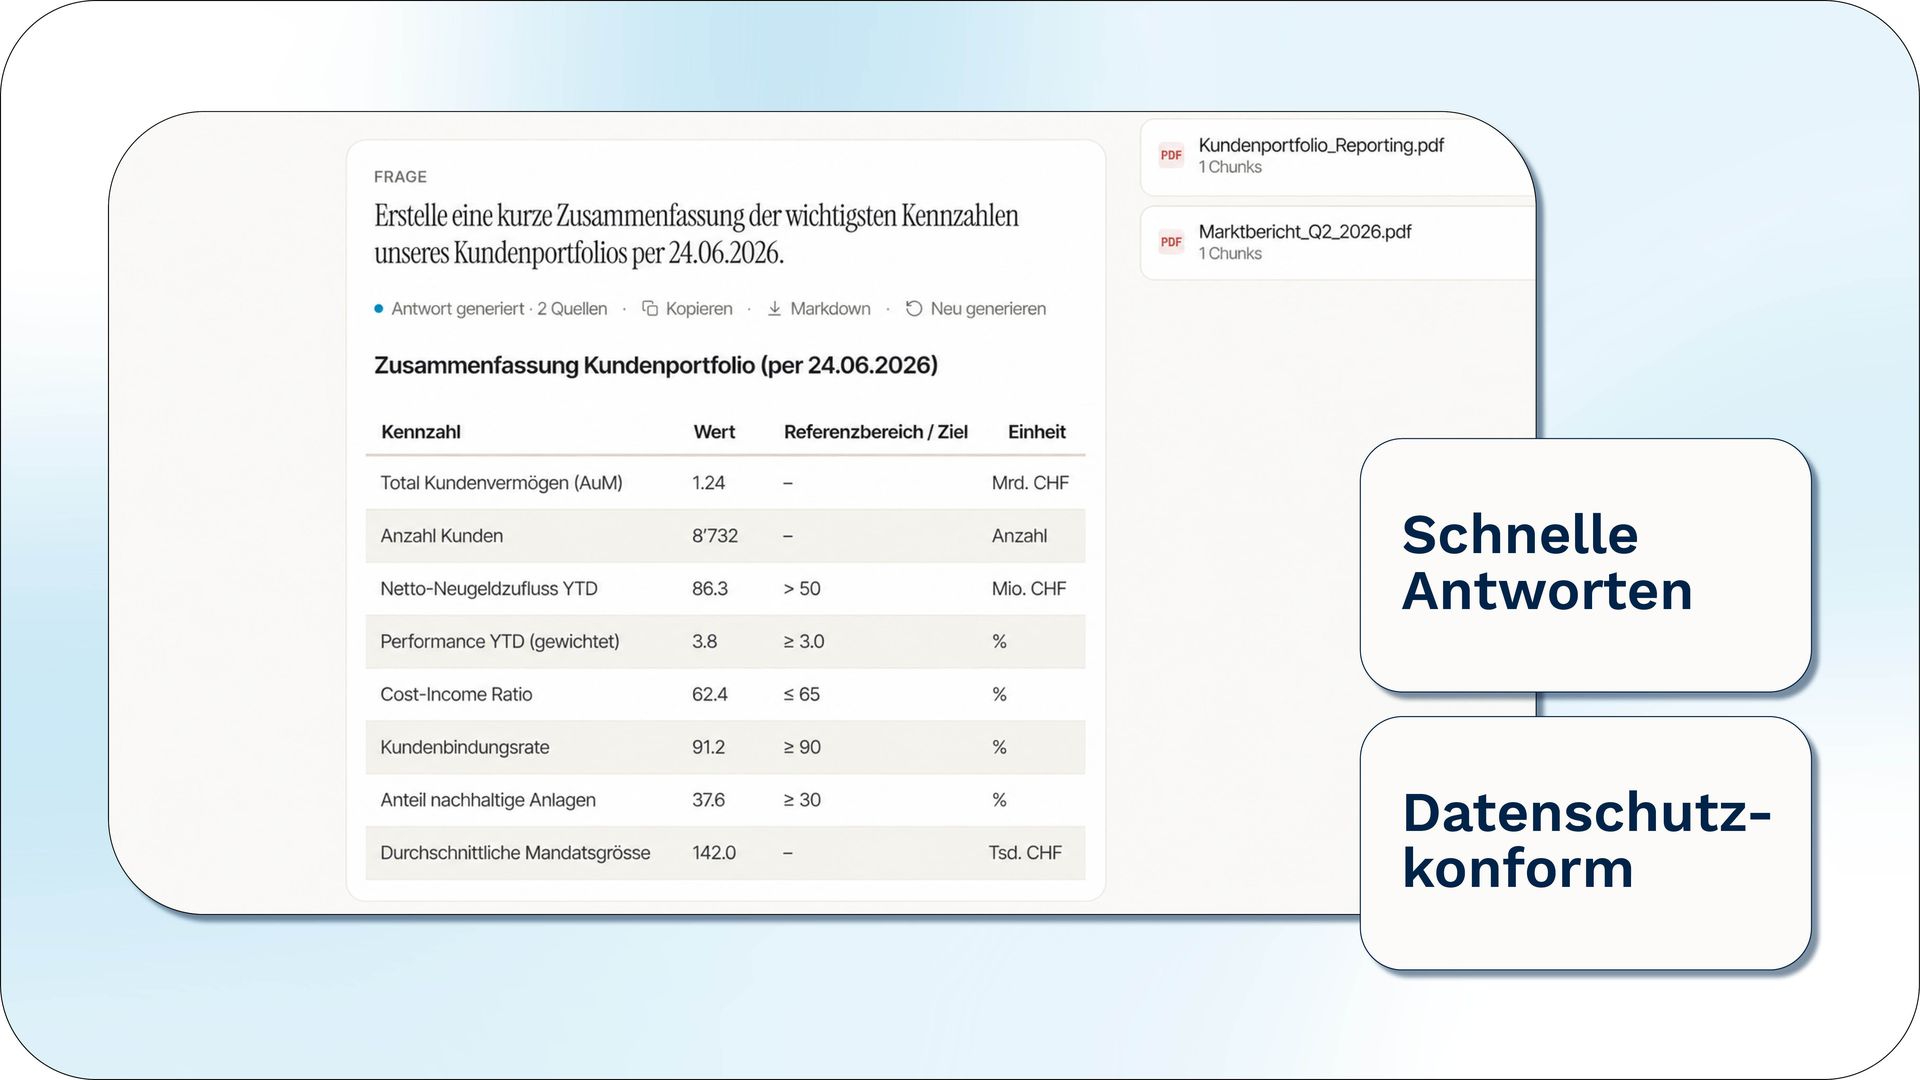
Task: Click Neu generieren text
Action: (x=988, y=309)
